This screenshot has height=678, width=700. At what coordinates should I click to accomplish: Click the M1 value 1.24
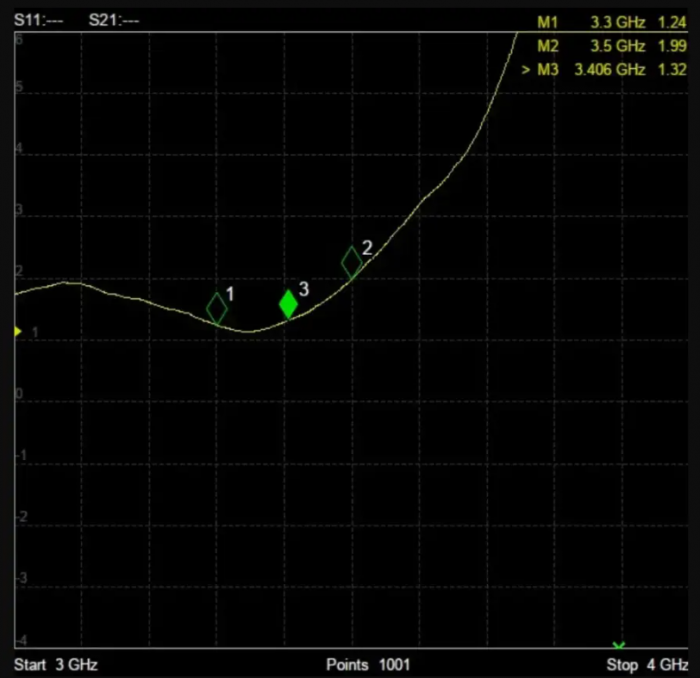[672, 22]
